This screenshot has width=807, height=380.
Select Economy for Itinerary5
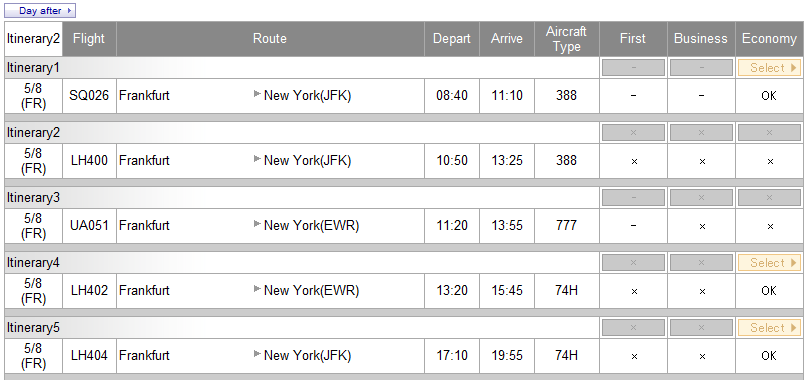click(x=769, y=327)
